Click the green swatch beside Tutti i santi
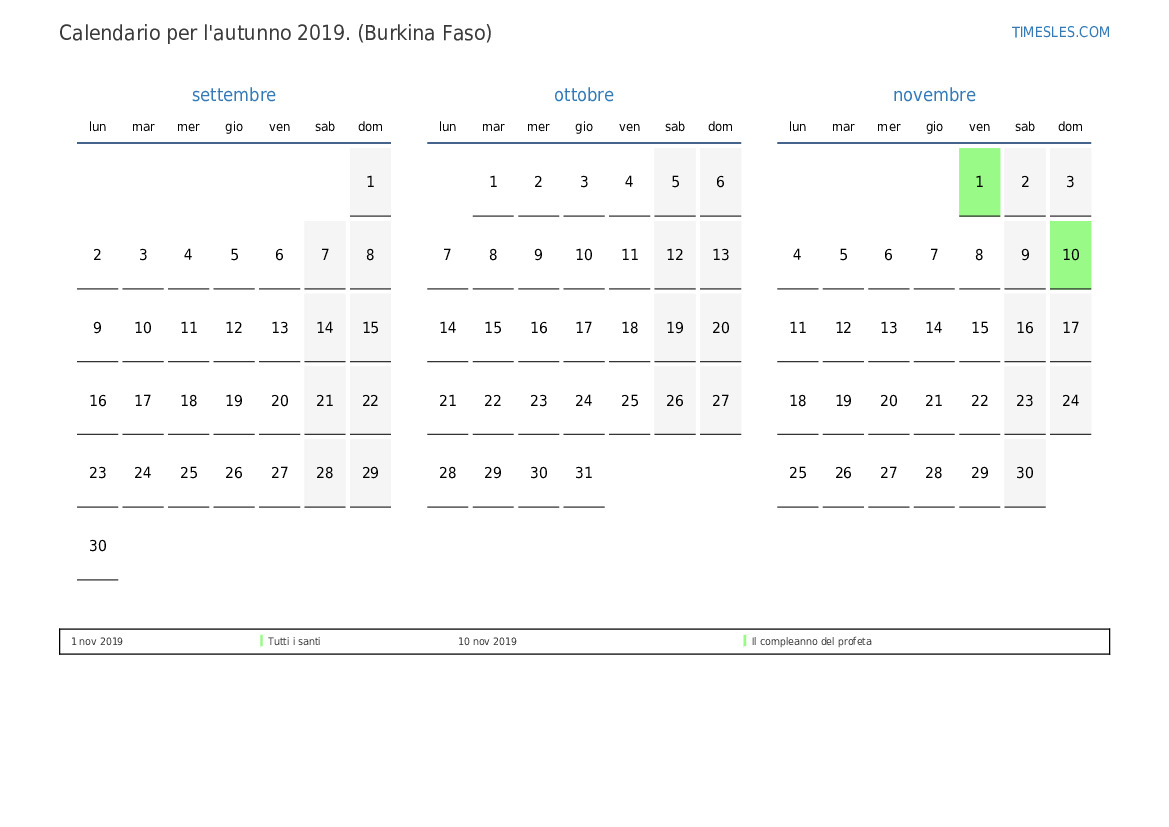Image resolution: width=1169 pixels, height=827 pixels. coord(262,641)
